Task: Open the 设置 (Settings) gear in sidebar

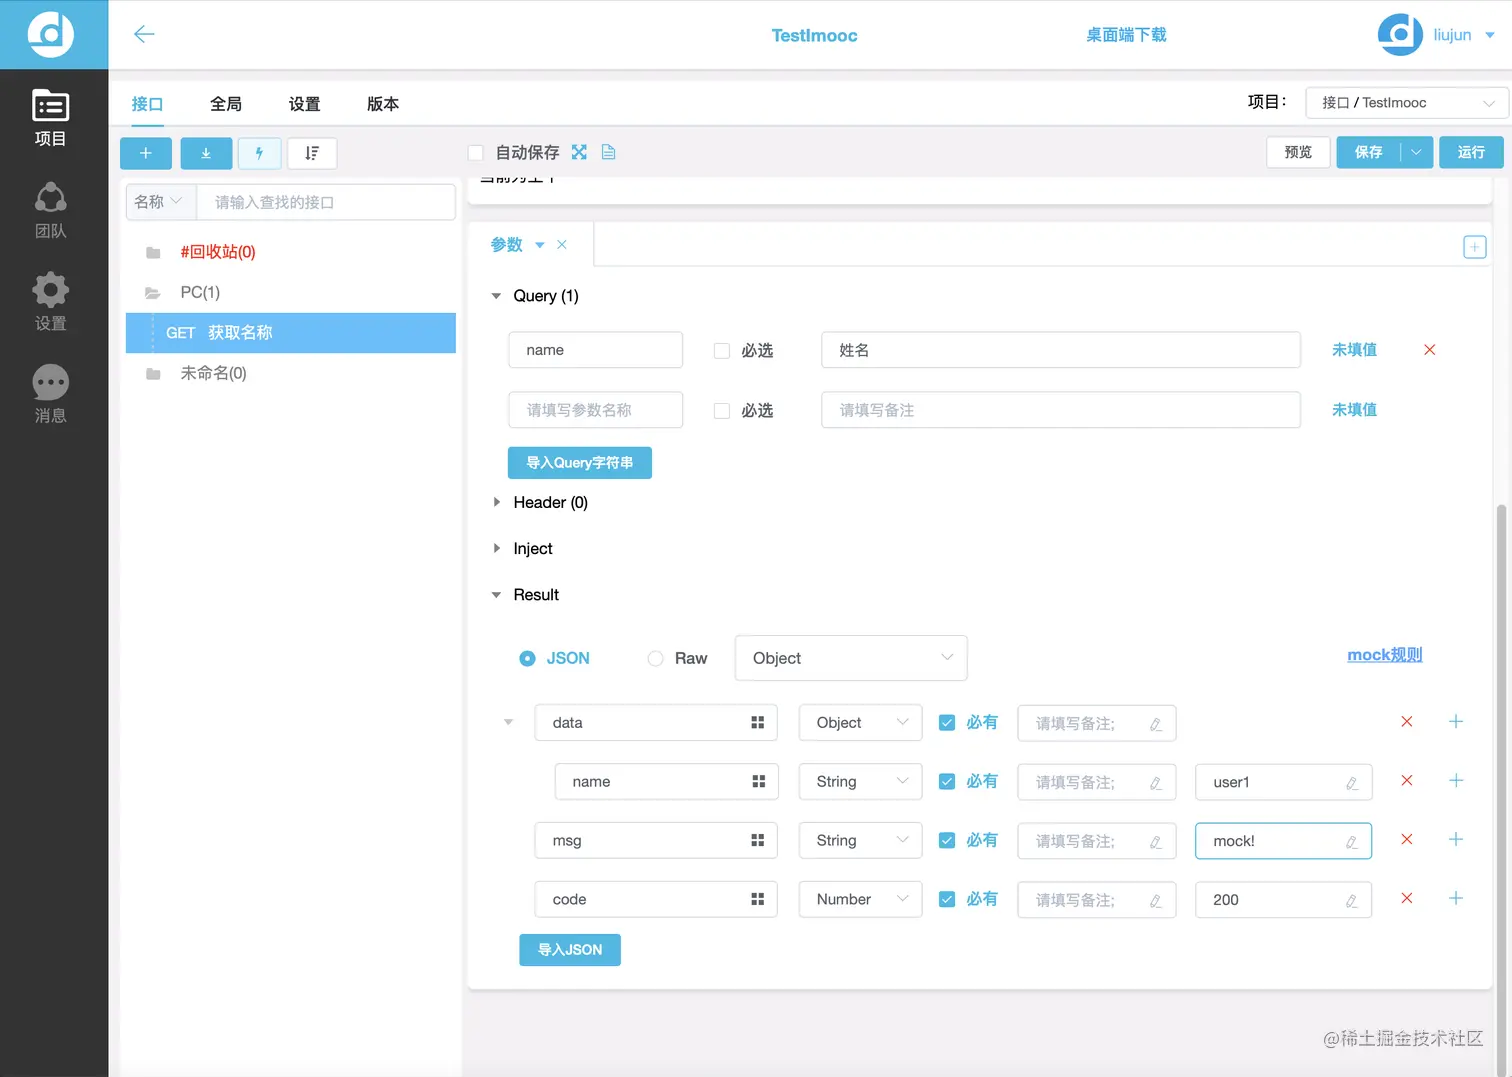Action: 50,303
